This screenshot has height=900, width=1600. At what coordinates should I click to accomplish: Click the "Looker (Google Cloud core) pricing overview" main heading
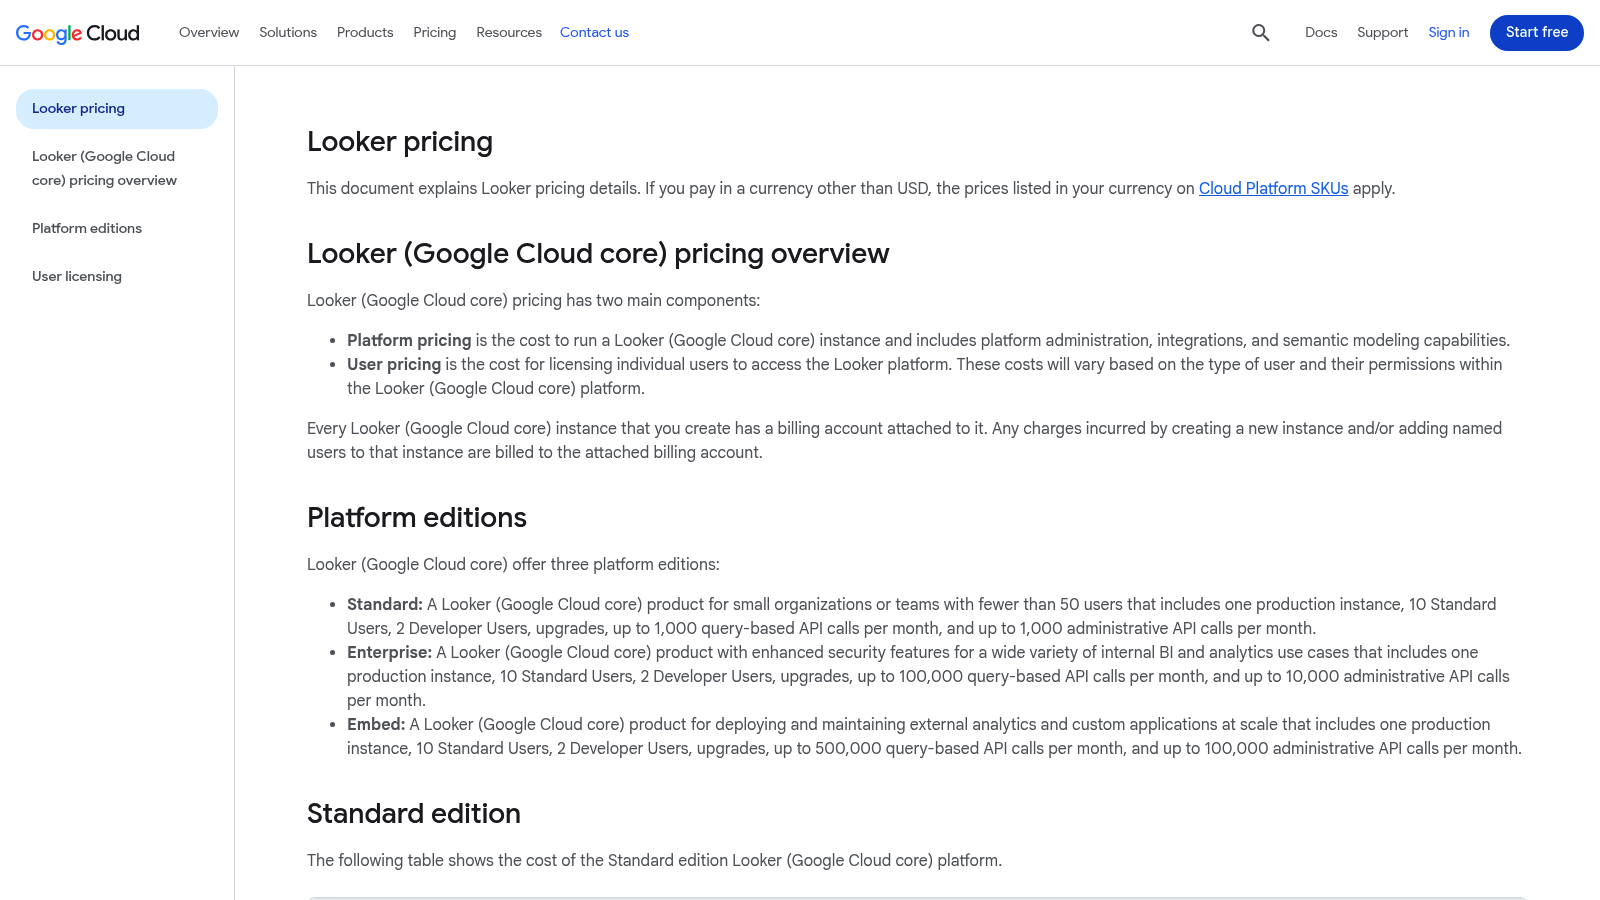coord(598,254)
